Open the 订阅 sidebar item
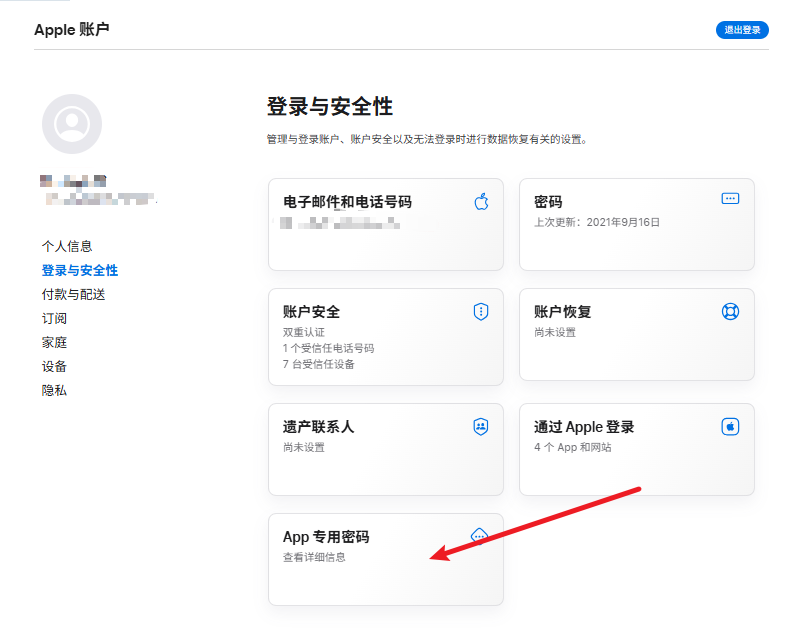 point(54,319)
